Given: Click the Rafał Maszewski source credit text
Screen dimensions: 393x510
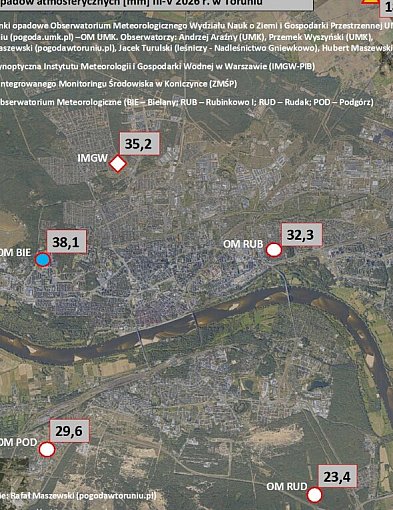Looking at the screenshot, I should coord(78,495).
